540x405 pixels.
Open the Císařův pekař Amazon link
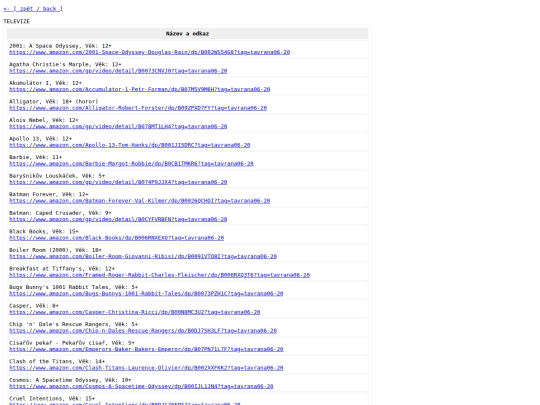[x=146, y=350]
